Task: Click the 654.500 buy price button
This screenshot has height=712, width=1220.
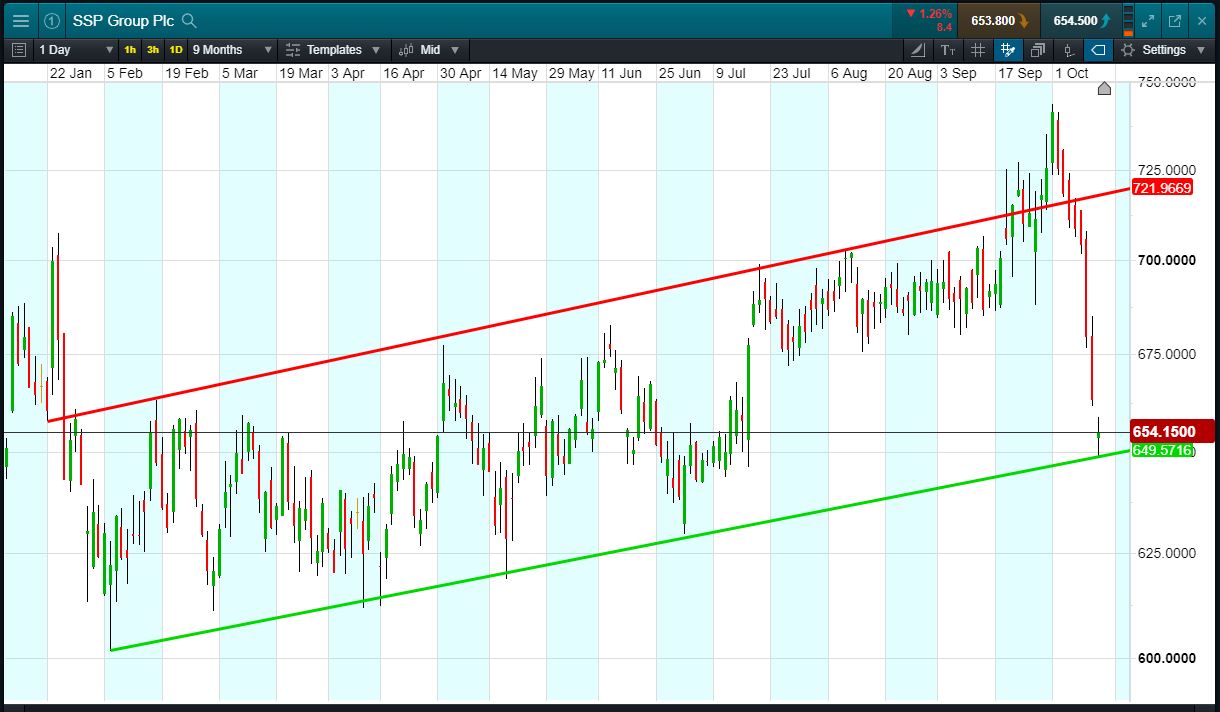Action: click(1081, 20)
